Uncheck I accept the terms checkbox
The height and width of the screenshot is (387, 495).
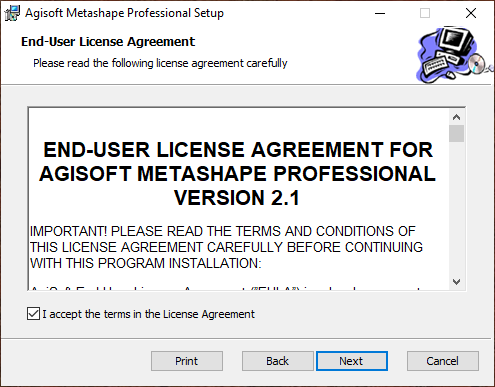tap(33, 314)
